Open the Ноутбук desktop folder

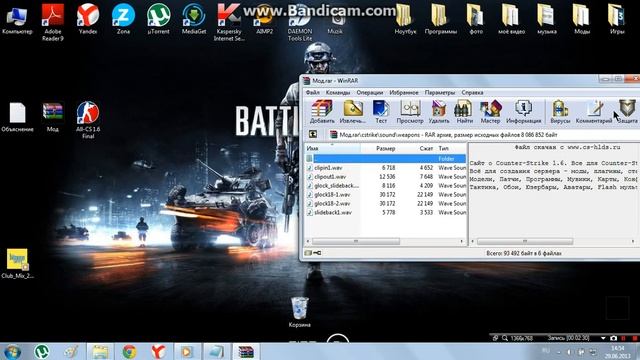point(405,19)
